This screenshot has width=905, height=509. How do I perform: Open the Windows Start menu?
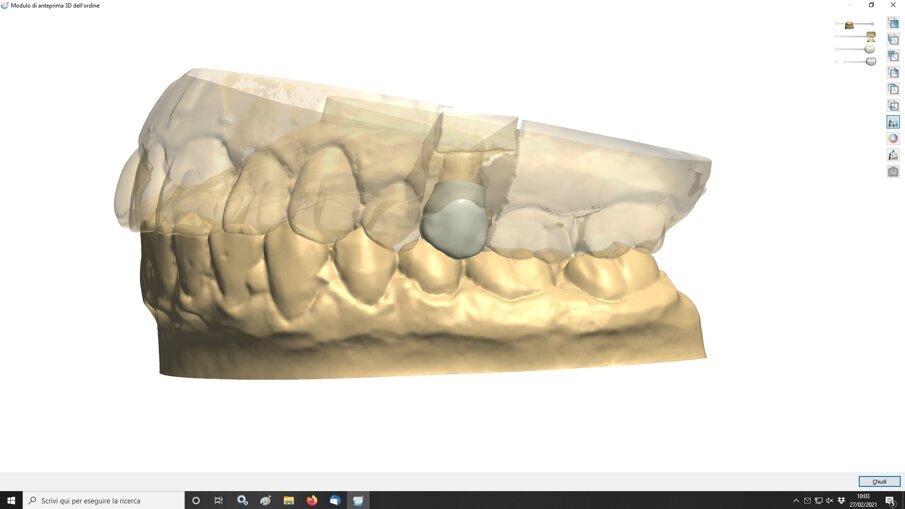click(x=11, y=500)
